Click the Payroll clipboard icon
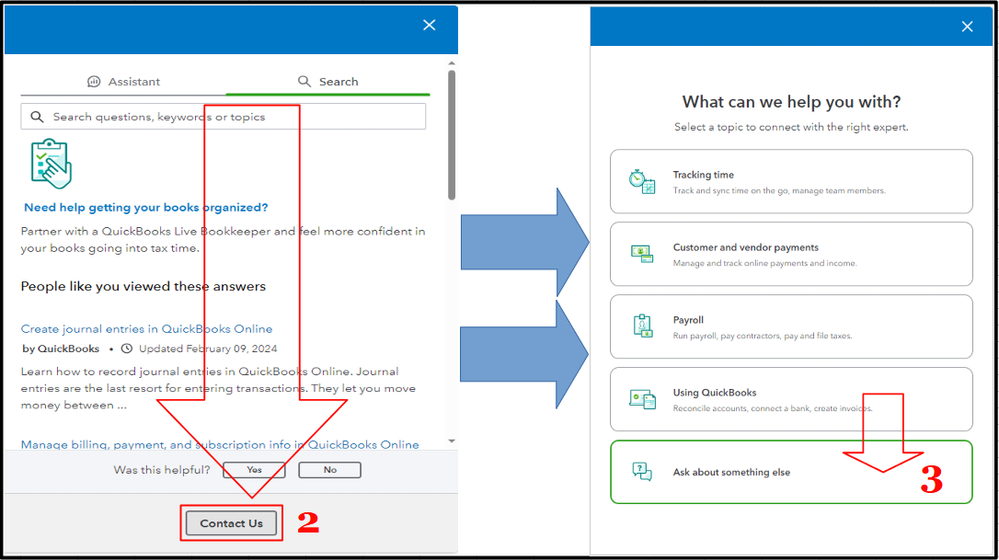Viewport: 999px width, 560px height. click(642, 326)
